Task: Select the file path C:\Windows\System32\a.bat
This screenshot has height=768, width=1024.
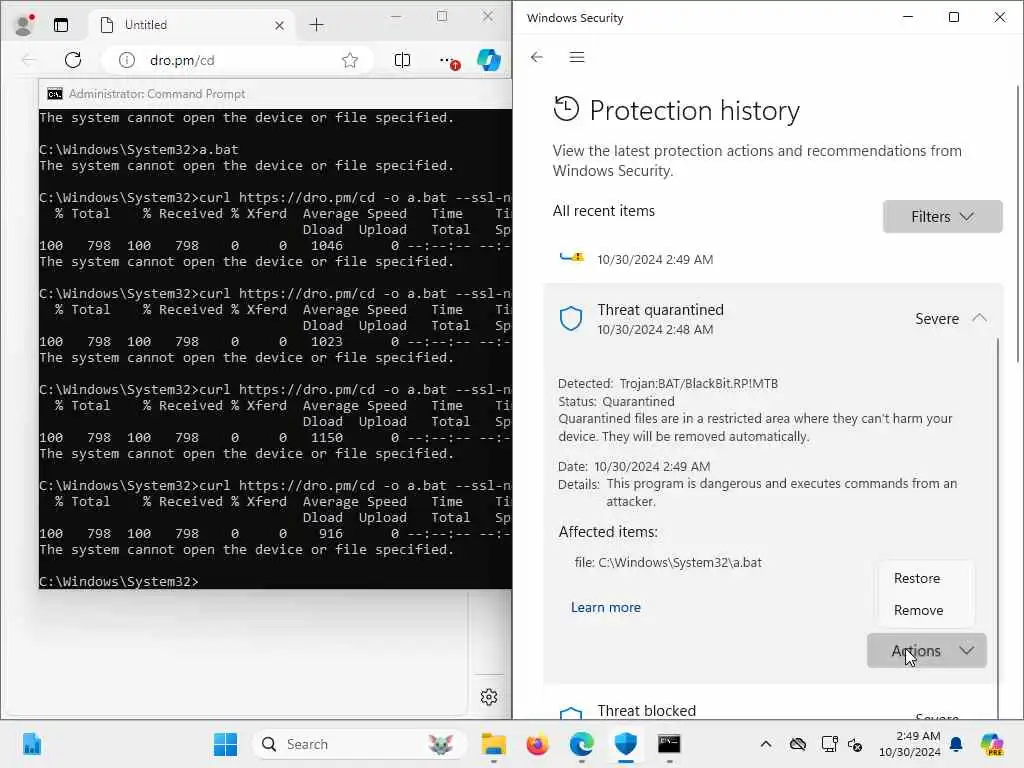Action: [x=680, y=562]
